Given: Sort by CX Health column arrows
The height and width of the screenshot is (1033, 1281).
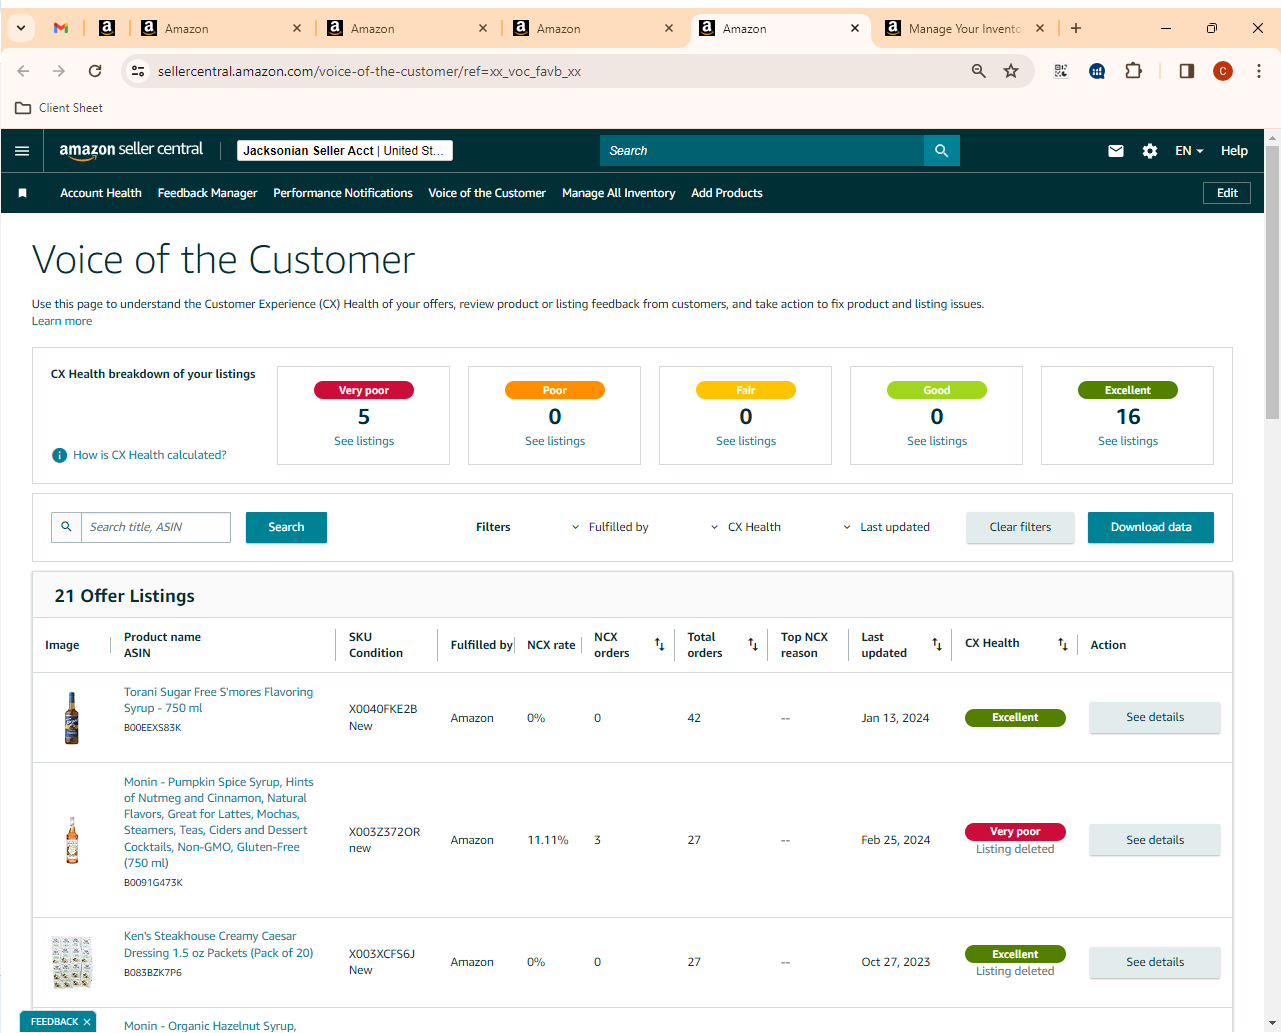Looking at the screenshot, I should pyautogui.click(x=1063, y=645).
